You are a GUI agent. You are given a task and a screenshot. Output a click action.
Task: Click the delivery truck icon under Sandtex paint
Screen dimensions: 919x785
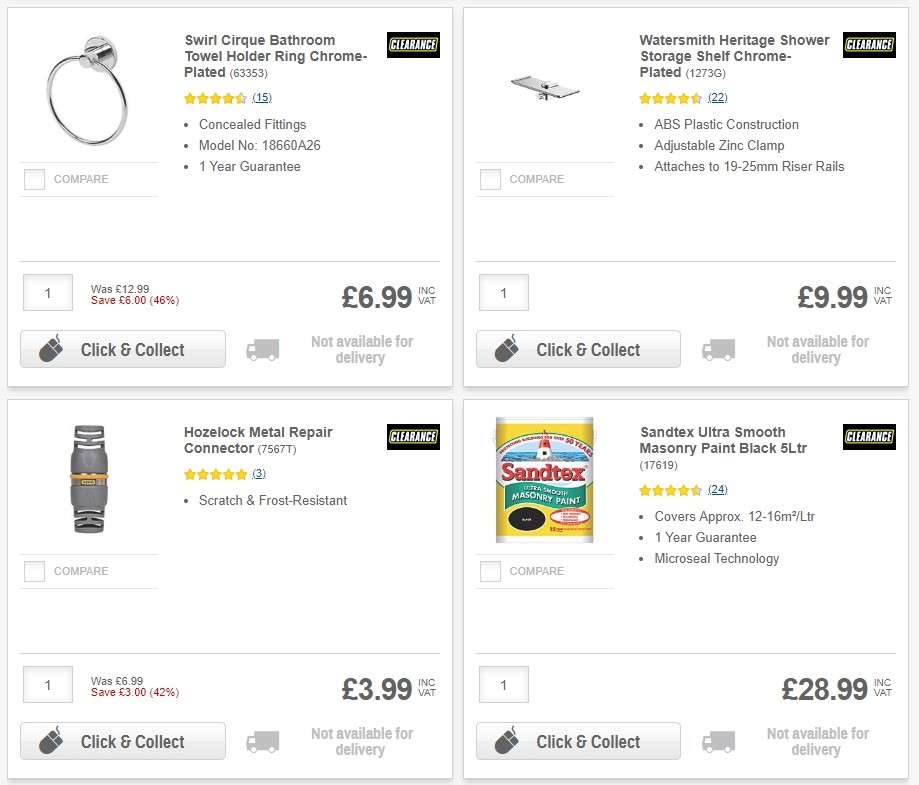720,740
